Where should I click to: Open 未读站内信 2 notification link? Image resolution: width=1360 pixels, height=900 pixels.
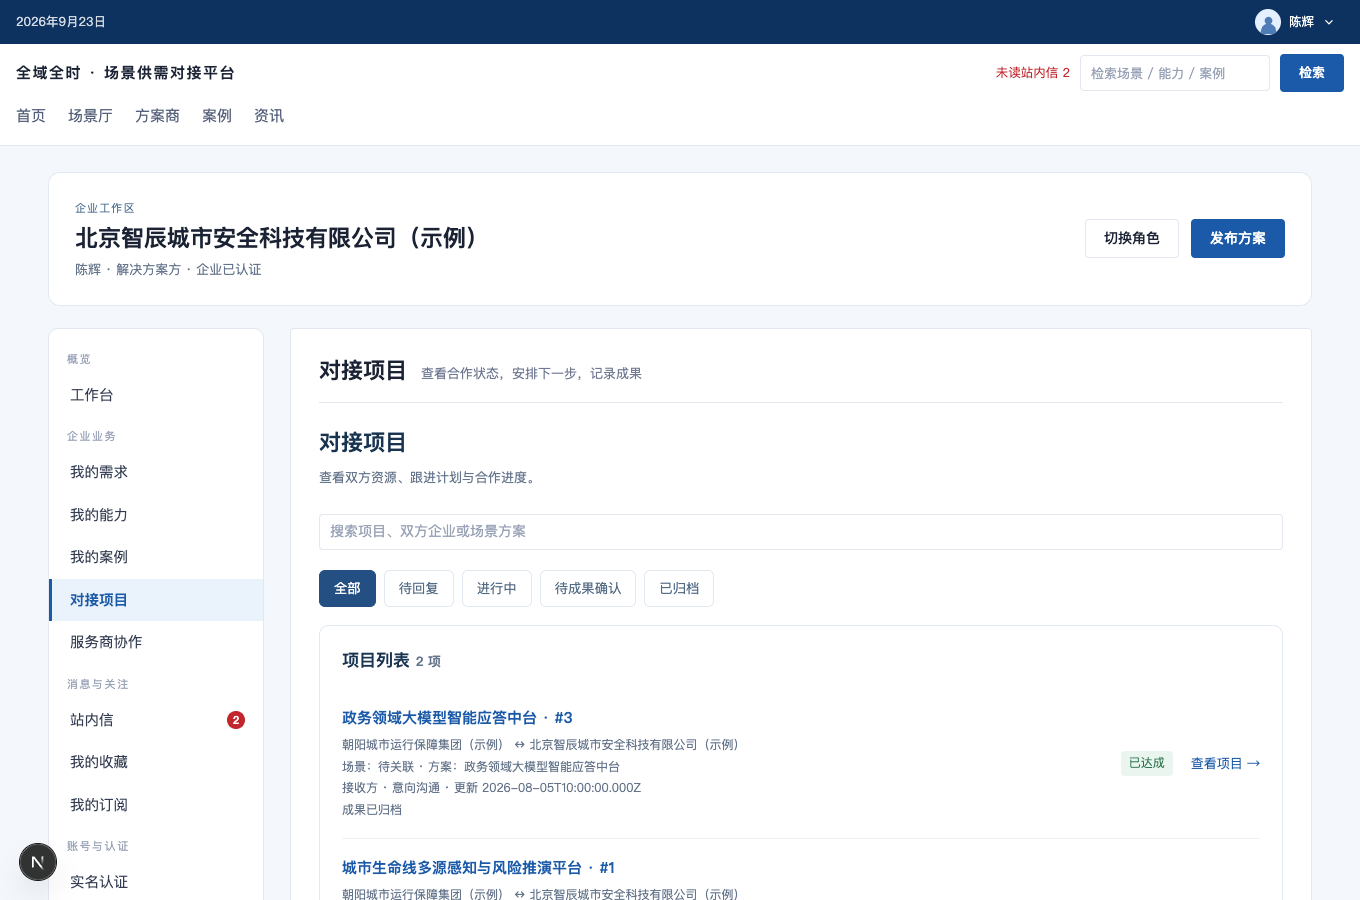(x=1033, y=73)
